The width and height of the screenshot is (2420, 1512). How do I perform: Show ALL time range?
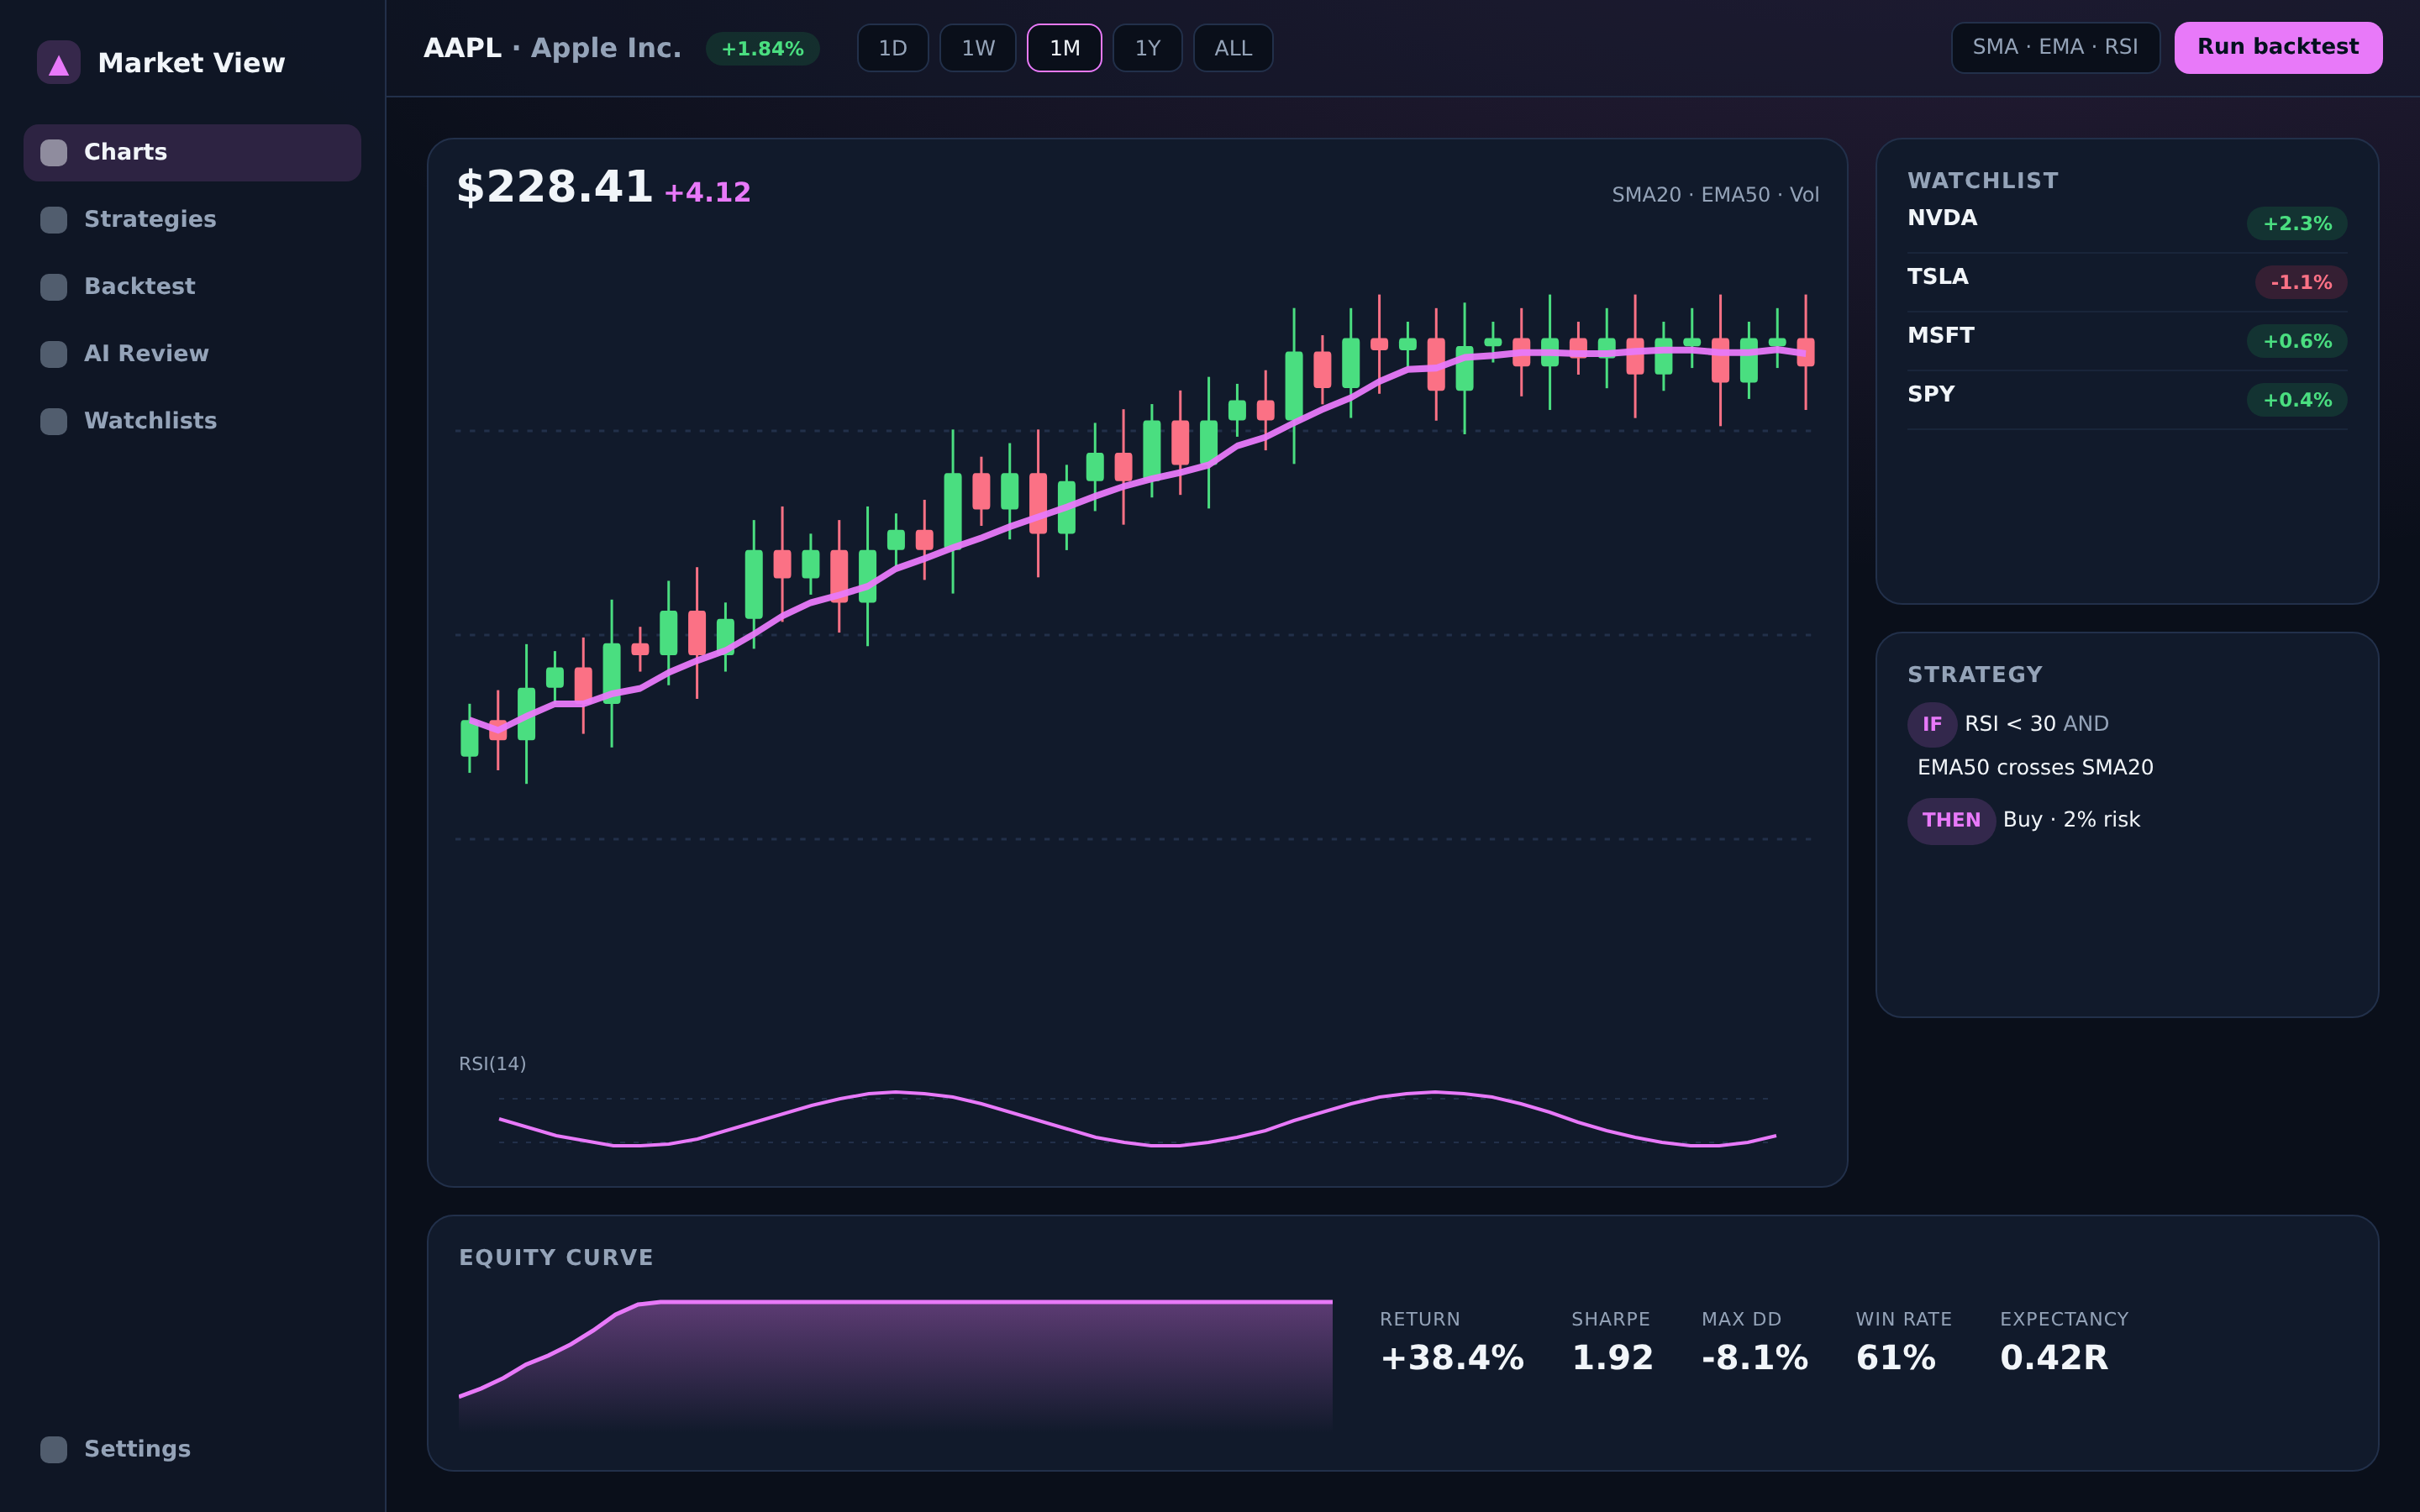[x=1233, y=48]
